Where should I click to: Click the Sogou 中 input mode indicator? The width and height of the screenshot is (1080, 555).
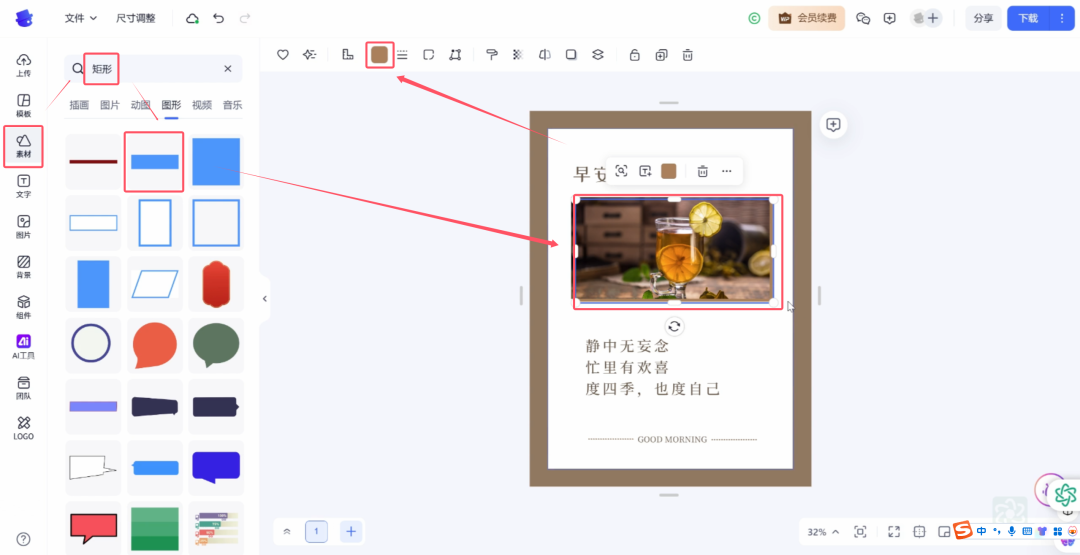coord(982,531)
